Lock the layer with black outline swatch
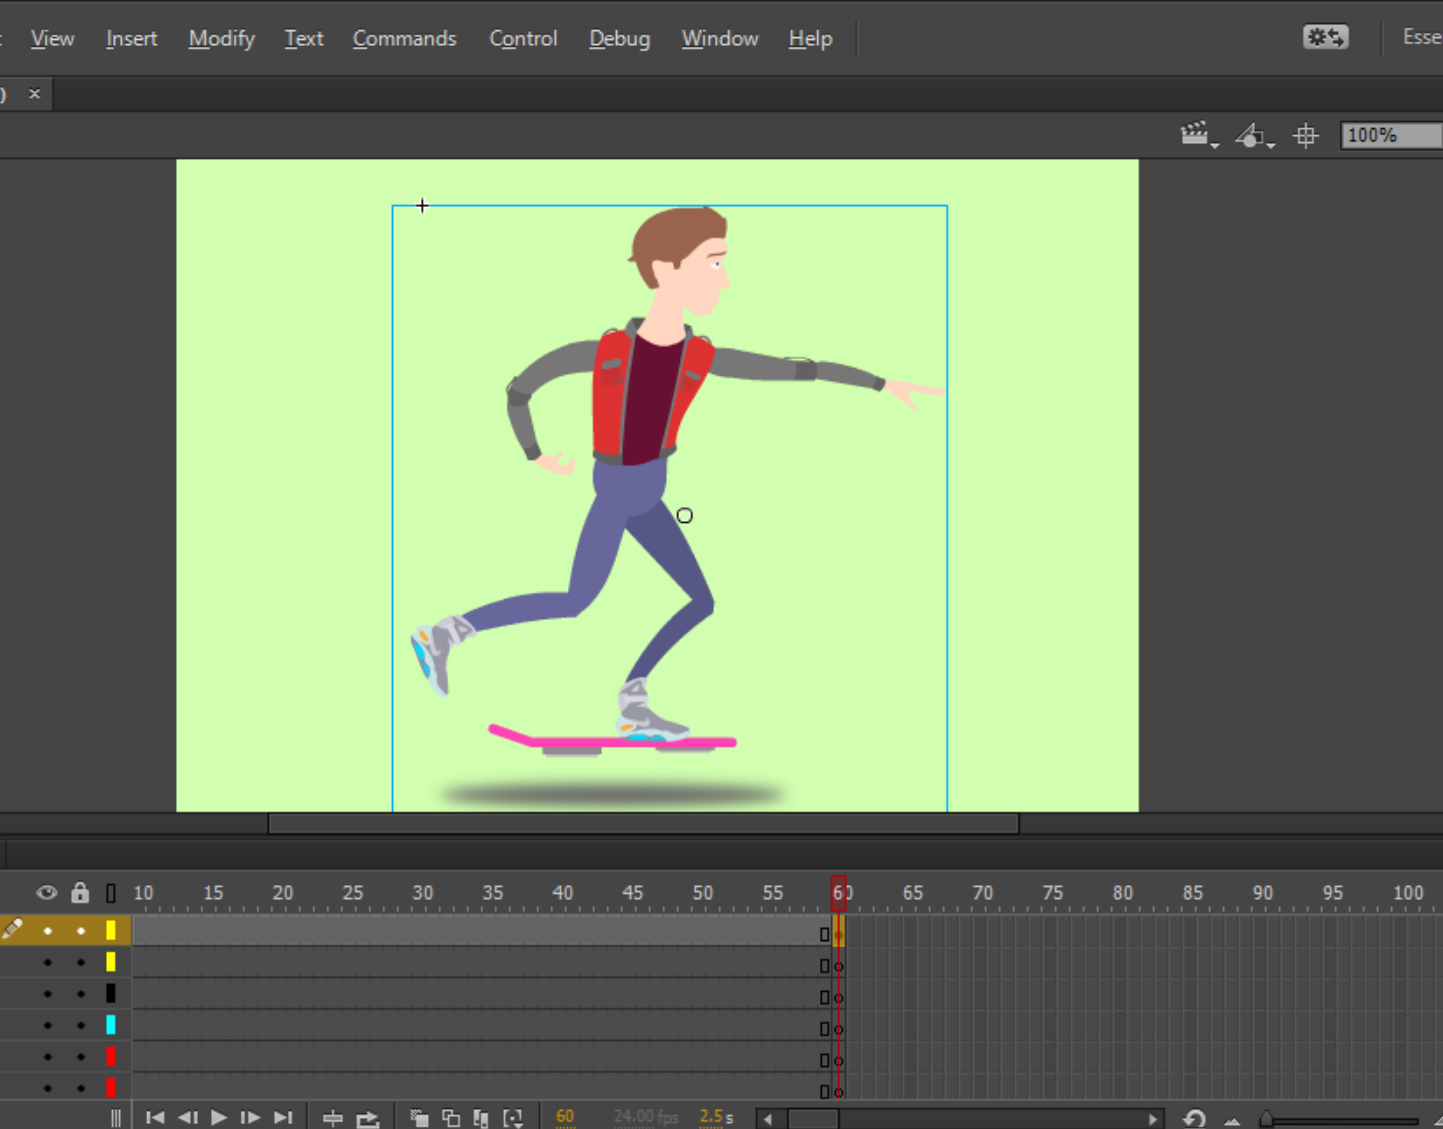The width and height of the screenshot is (1443, 1129). click(x=81, y=993)
